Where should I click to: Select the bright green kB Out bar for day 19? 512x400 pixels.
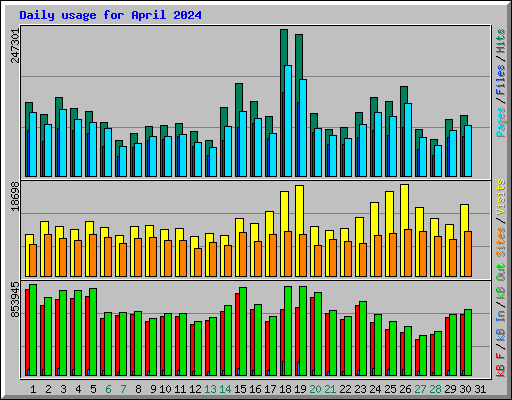pos(303,331)
